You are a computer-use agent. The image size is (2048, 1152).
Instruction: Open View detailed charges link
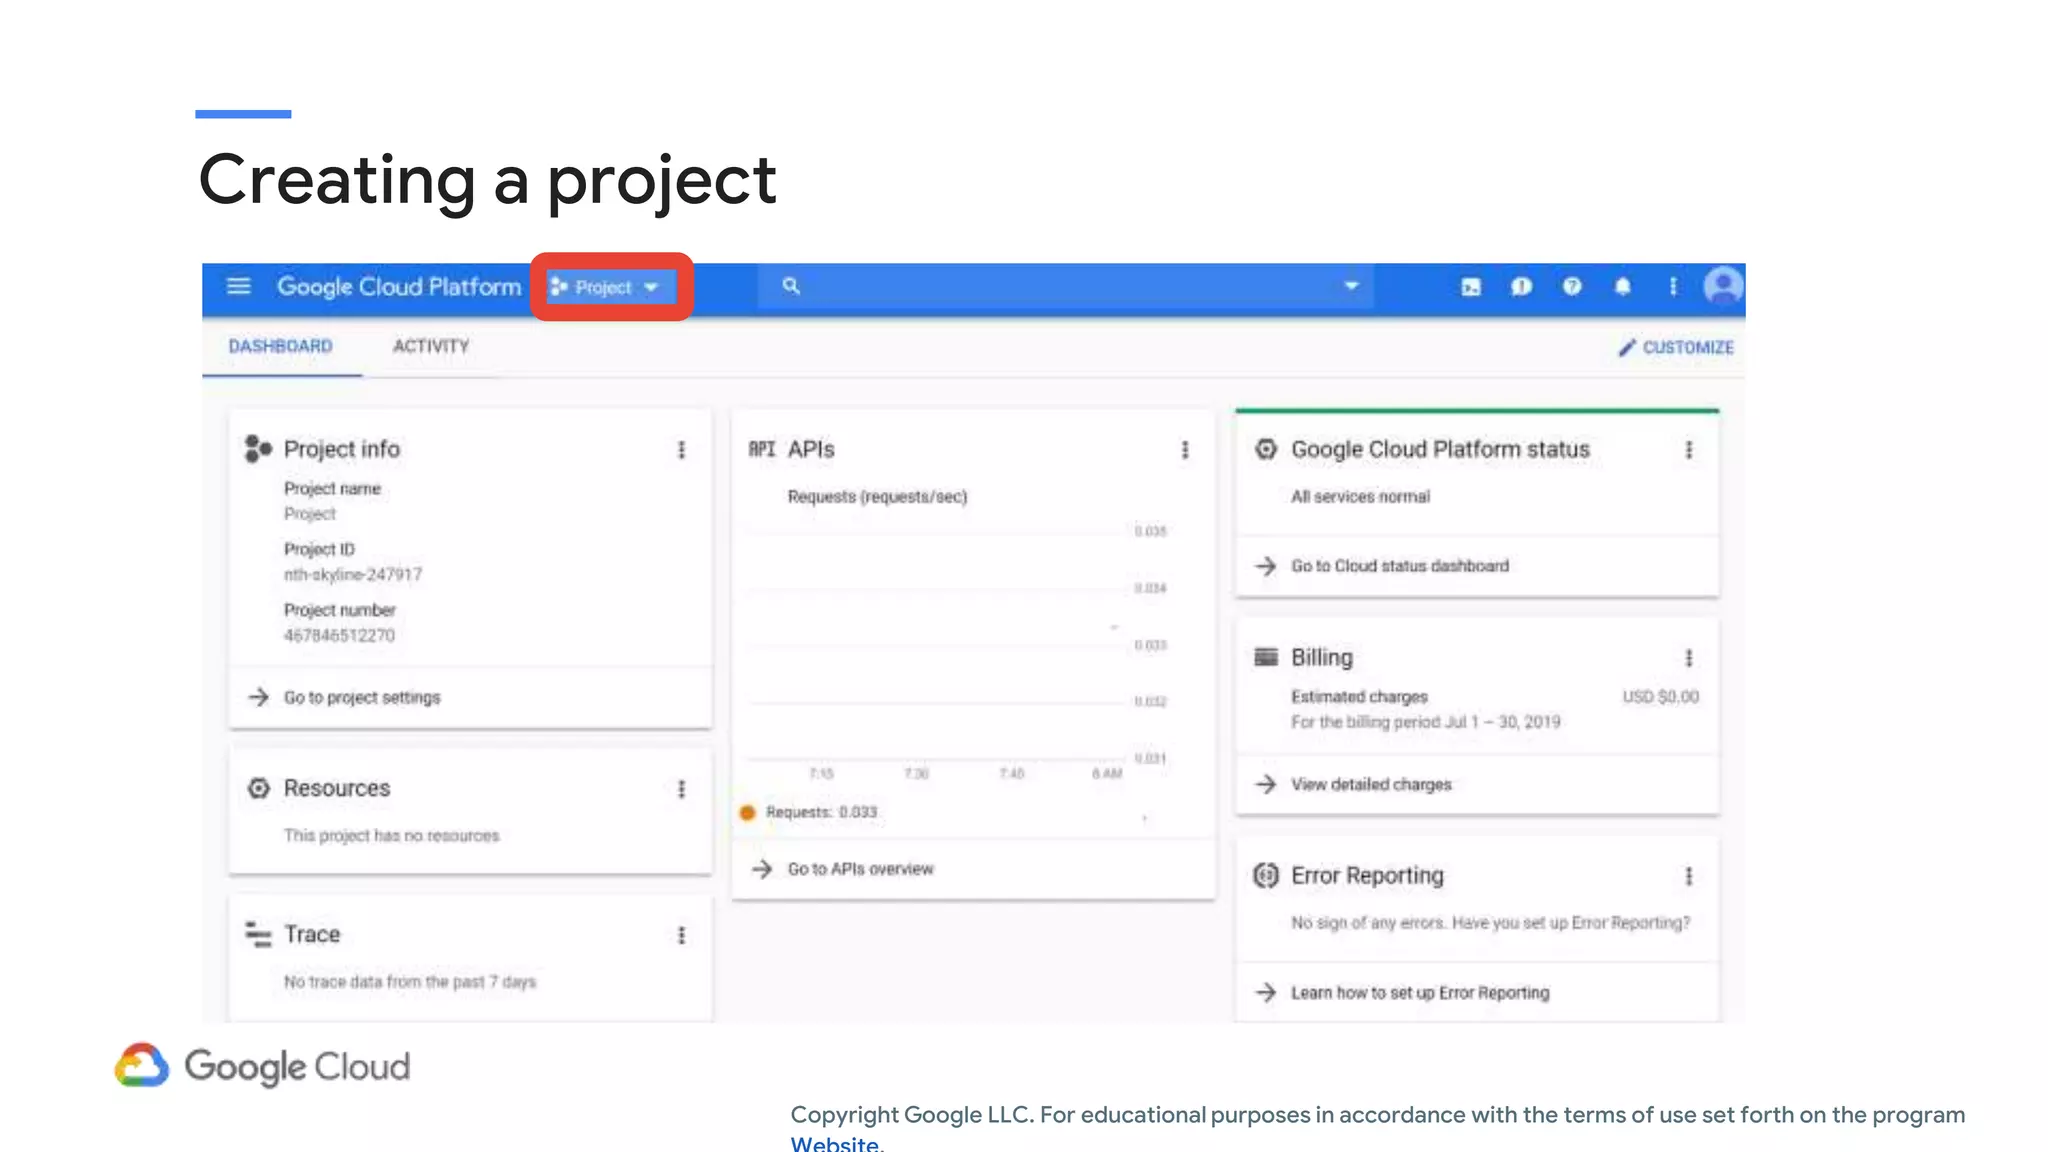[x=1371, y=784]
